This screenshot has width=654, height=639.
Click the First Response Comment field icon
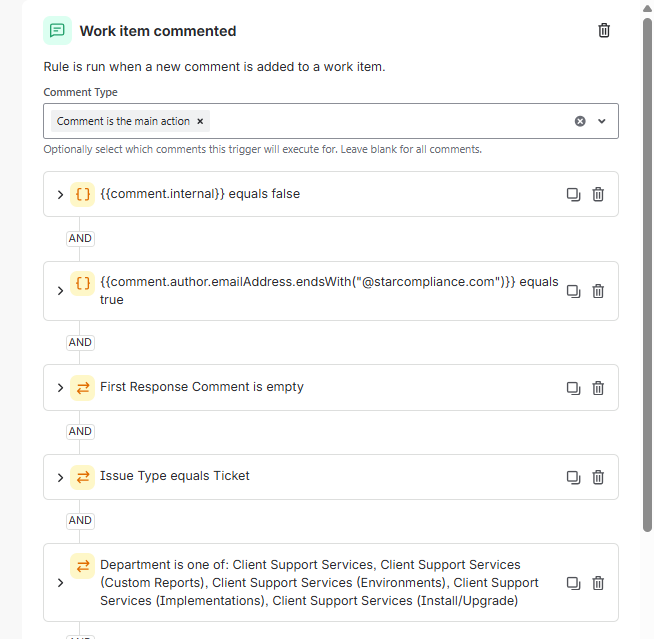(83, 388)
